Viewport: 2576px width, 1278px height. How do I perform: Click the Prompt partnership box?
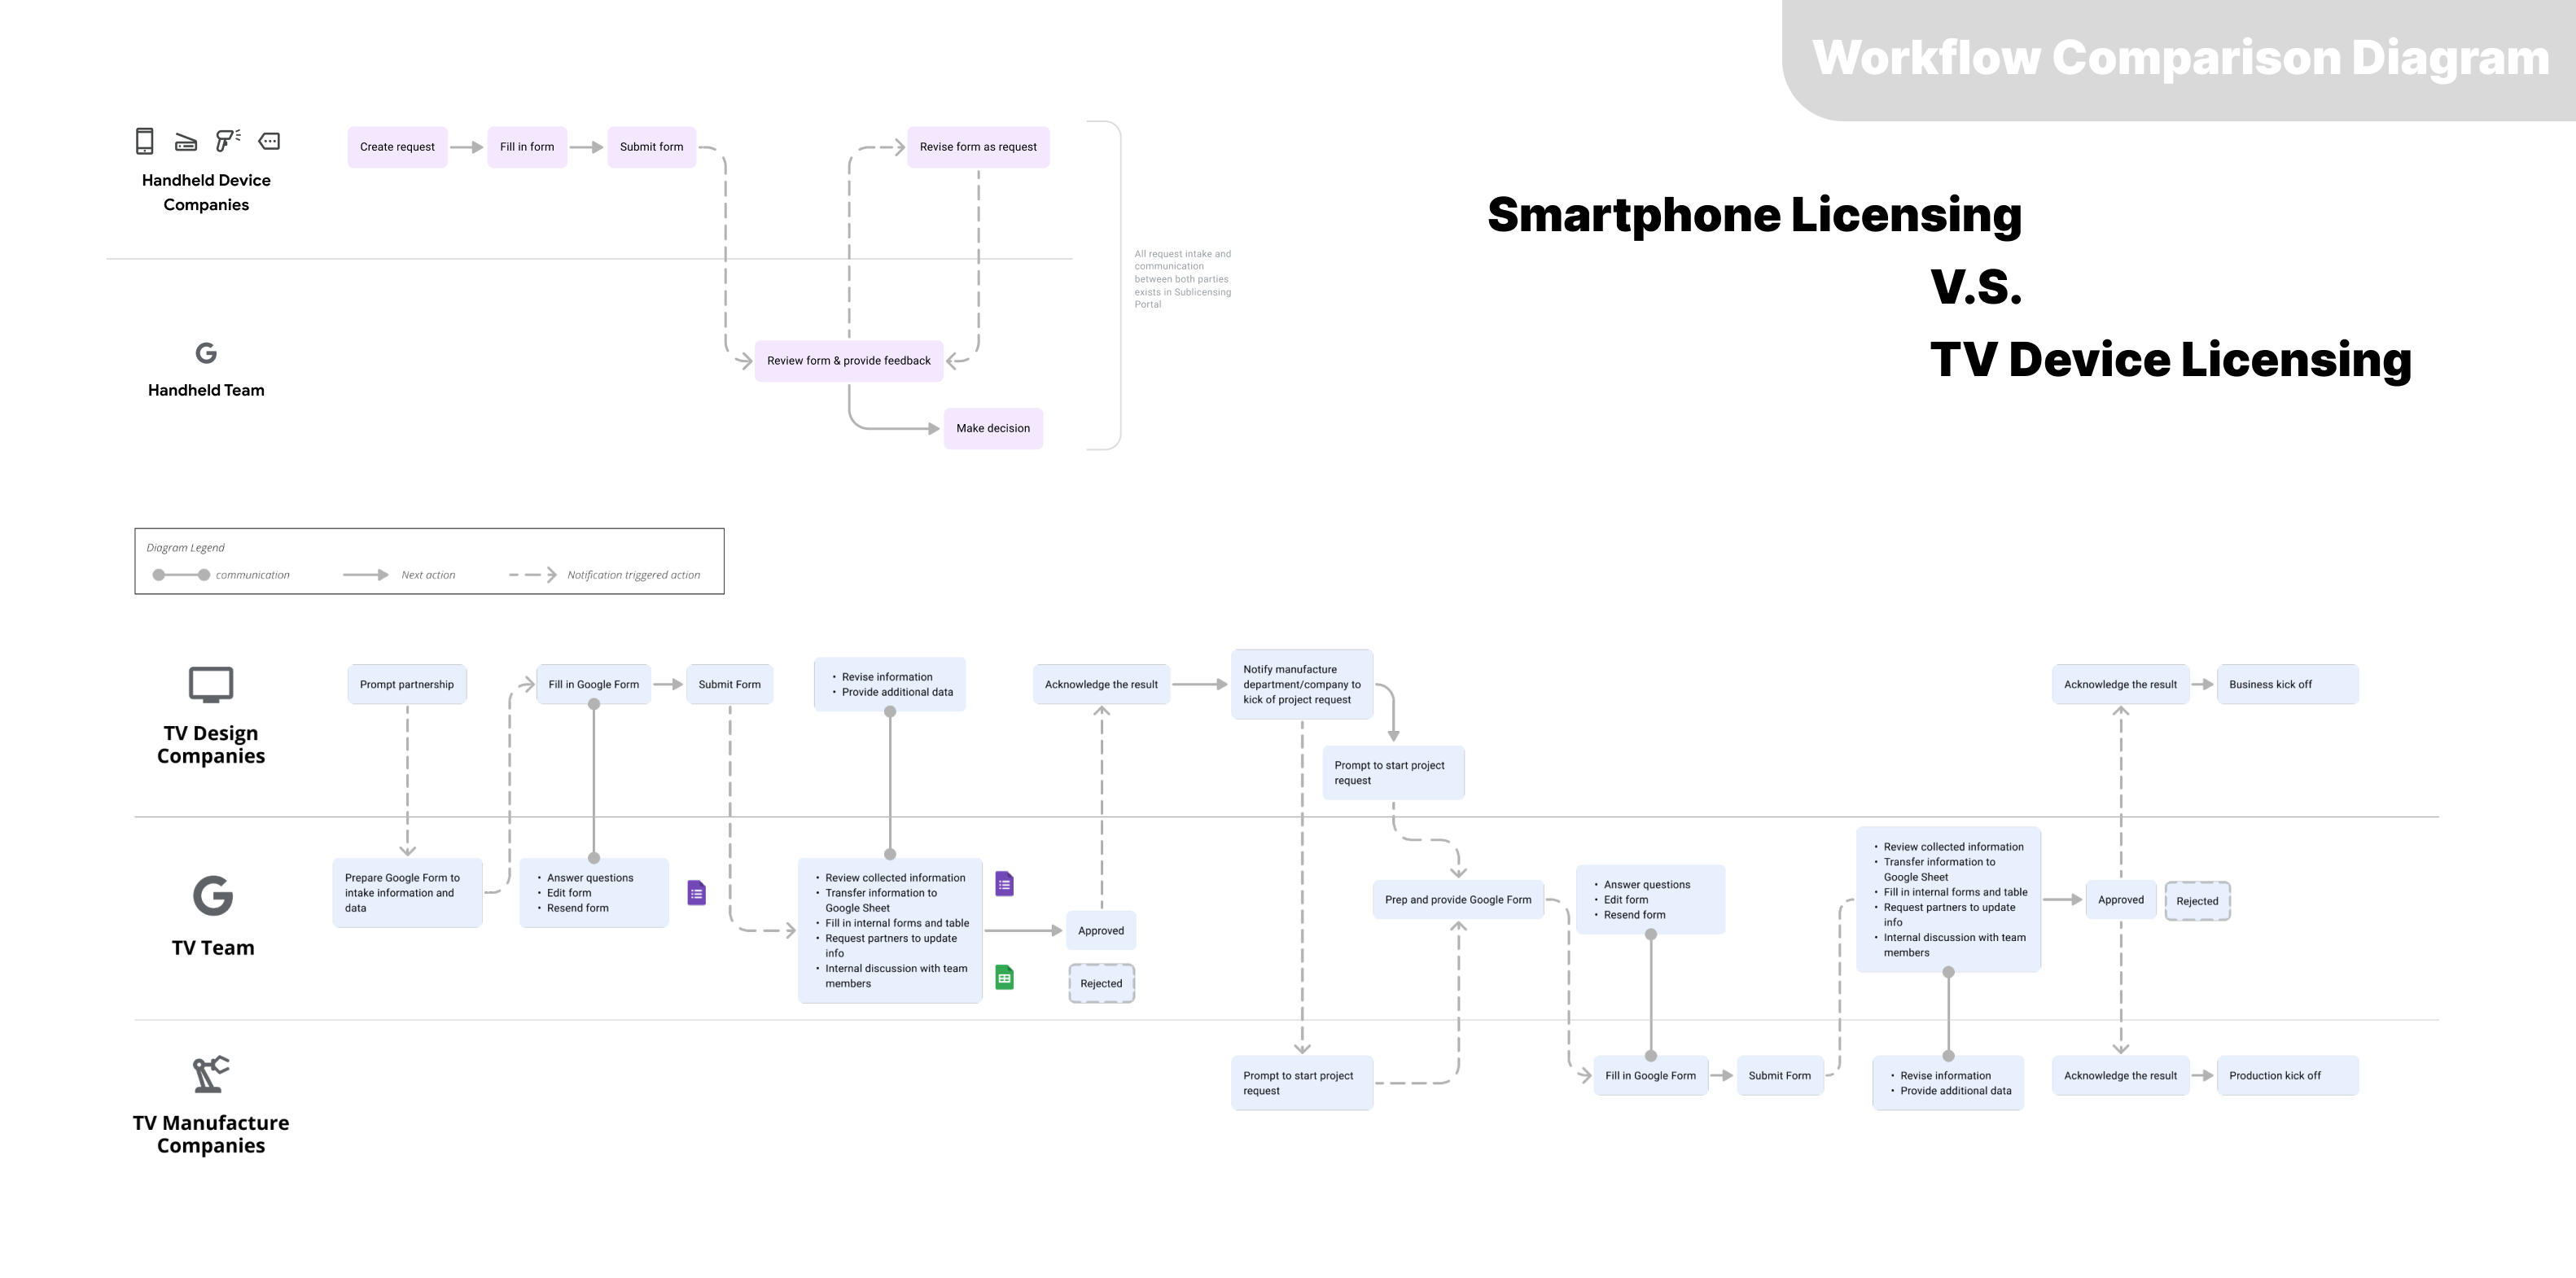[x=406, y=685]
